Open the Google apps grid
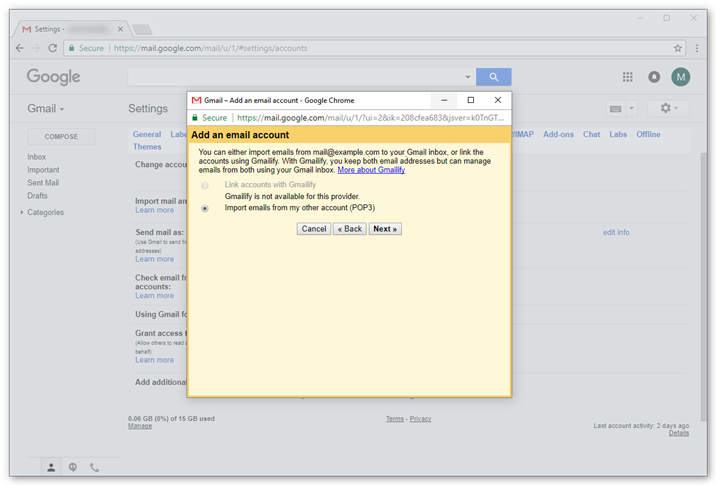This screenshot has width=716, height=485. pyautogui.click(x=628, y=77)
